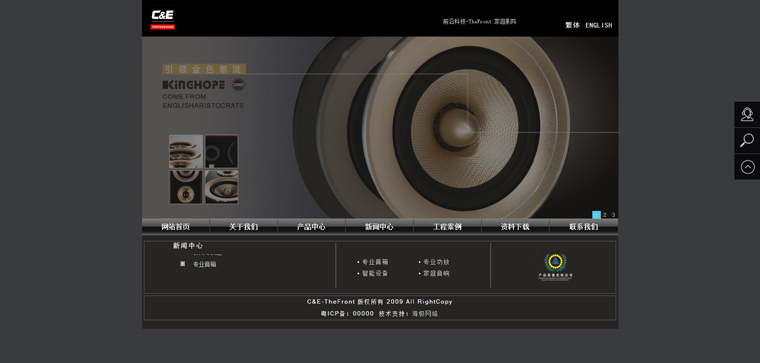Click the bottom-right speaker thumbnail
The image size is (760, 363).
222,187
